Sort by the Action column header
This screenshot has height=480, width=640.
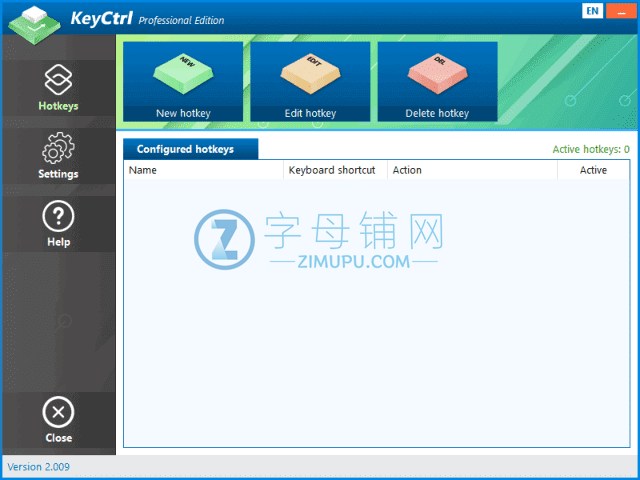[472, 170]
